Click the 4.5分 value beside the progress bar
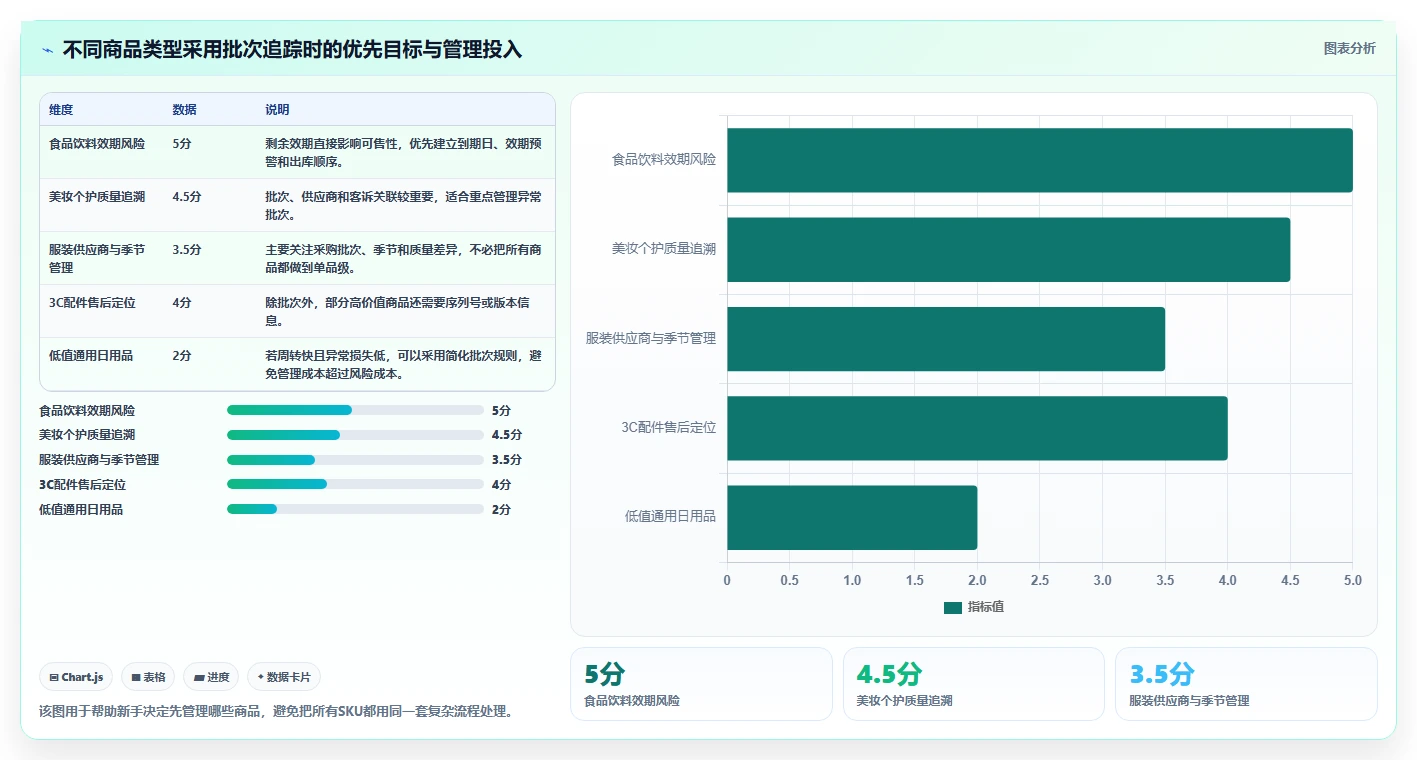Image resolution: width=1417 pixels, height=760 pixels. (507, 435)
